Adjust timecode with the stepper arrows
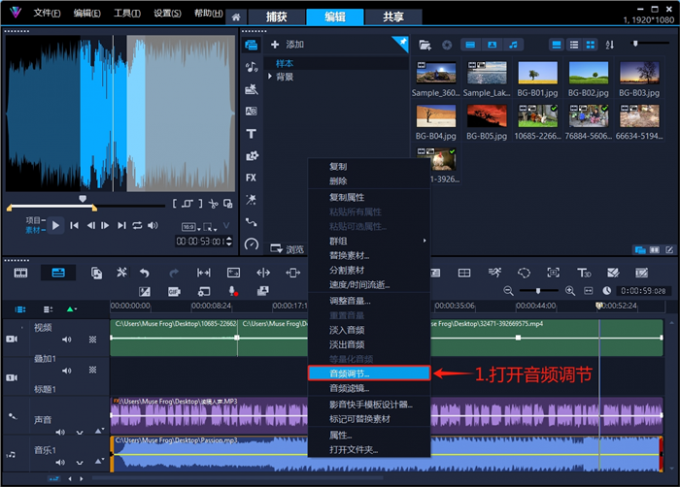Viewport: 680px width, 487px height. [x=229, y=241]
